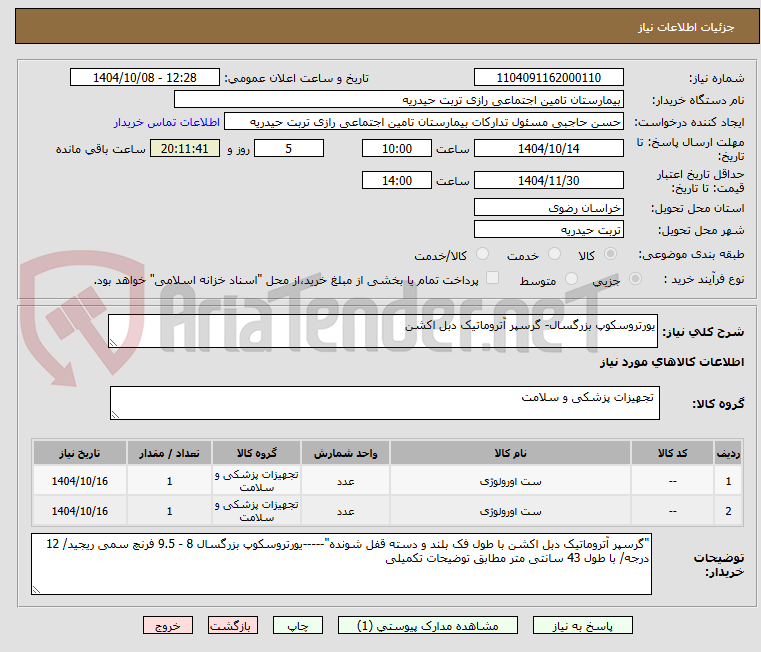
Task: Click delivery province field خراسان رضوی
Action: point(548,208)
